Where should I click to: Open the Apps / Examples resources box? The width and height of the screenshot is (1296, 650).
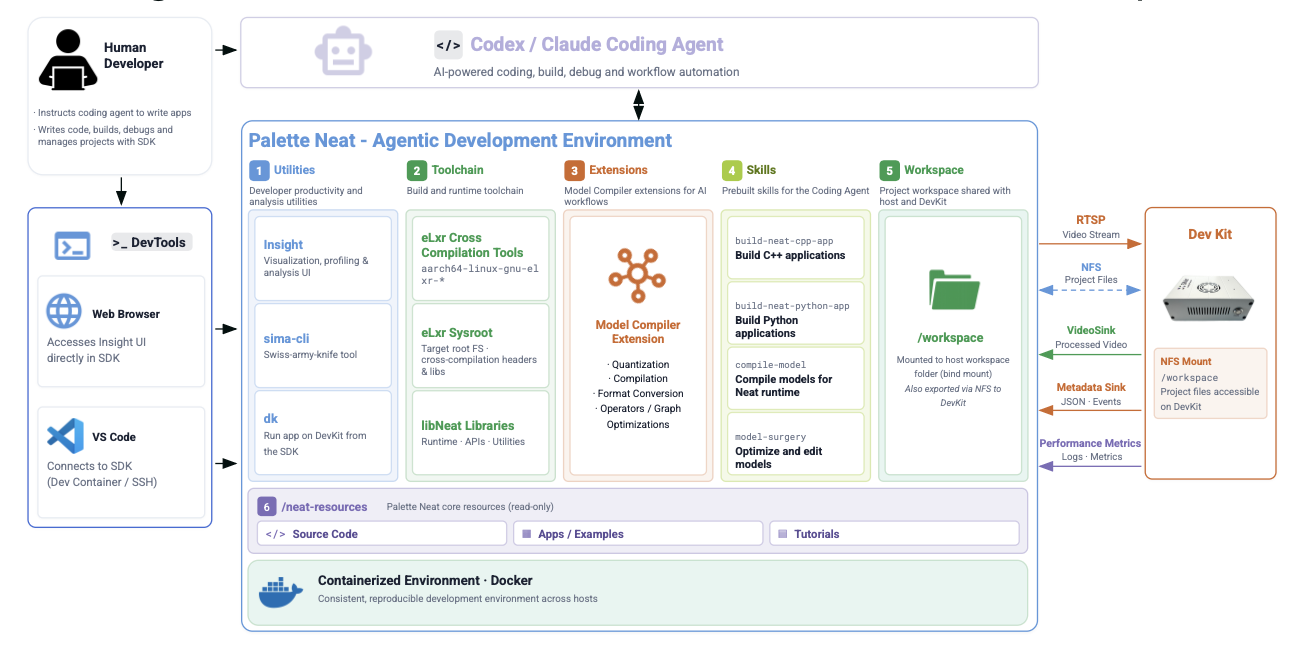(x=638, y=534)
